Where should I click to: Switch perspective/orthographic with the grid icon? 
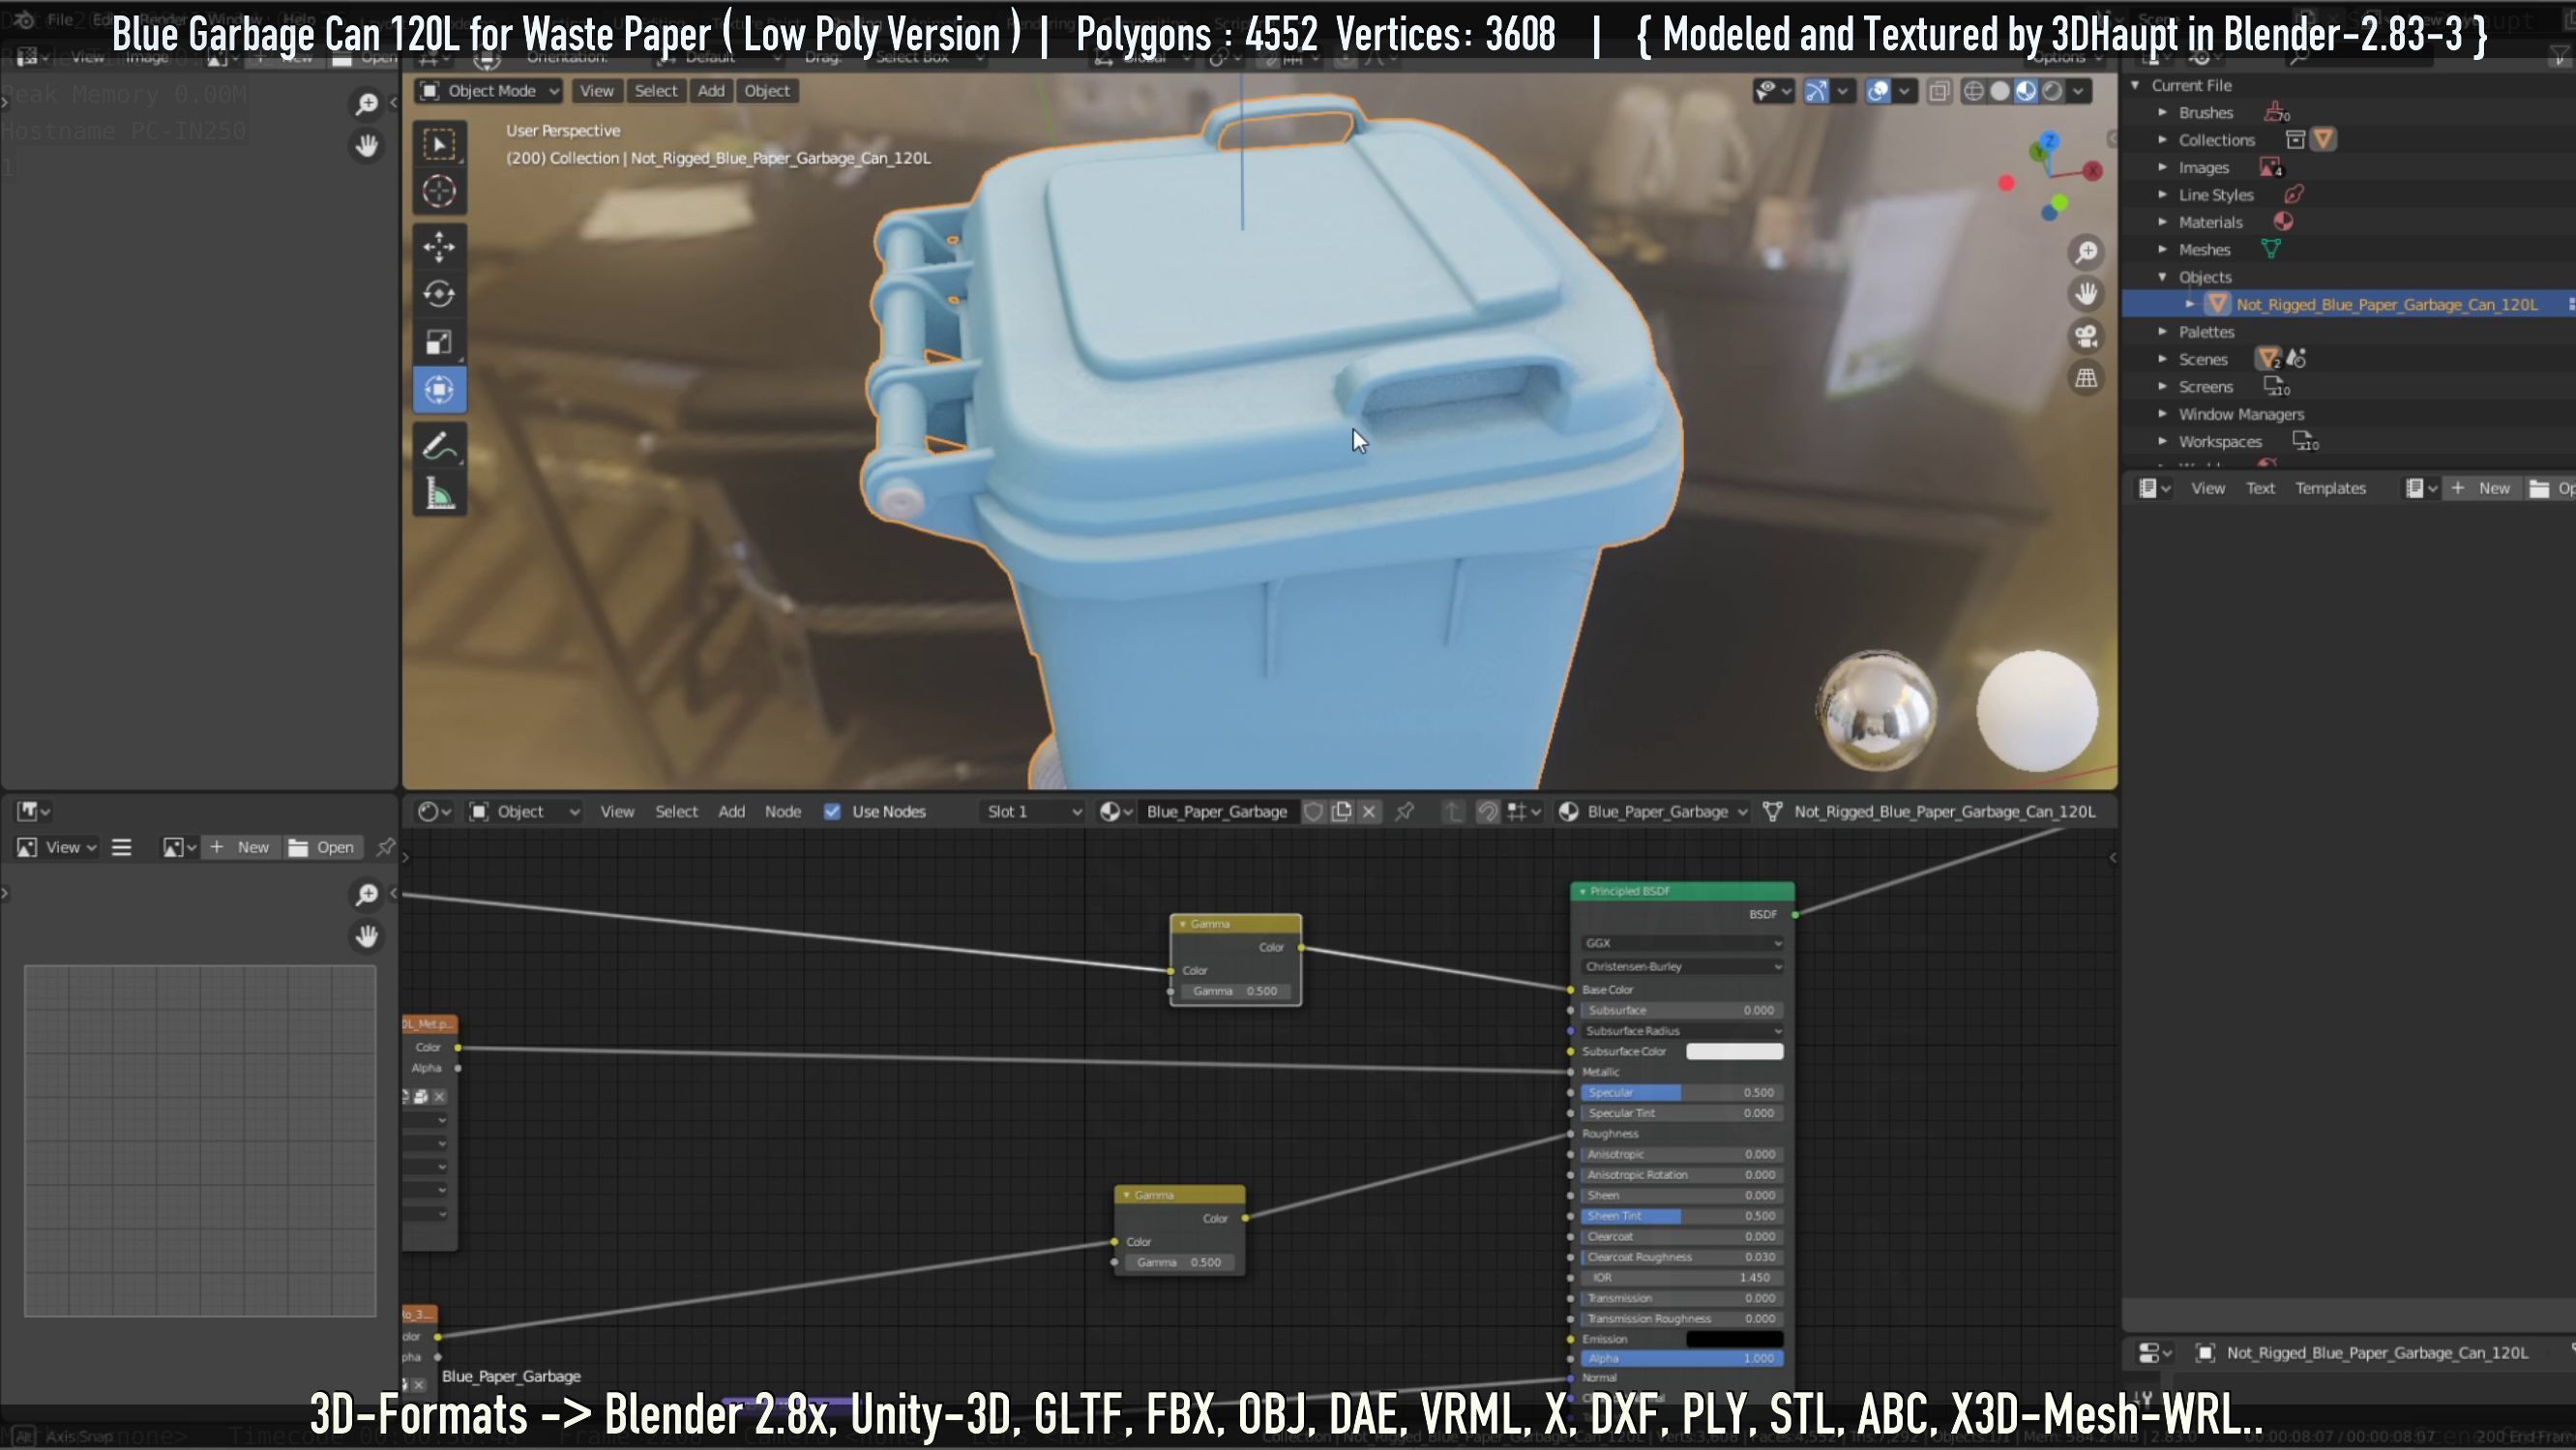2086,378
